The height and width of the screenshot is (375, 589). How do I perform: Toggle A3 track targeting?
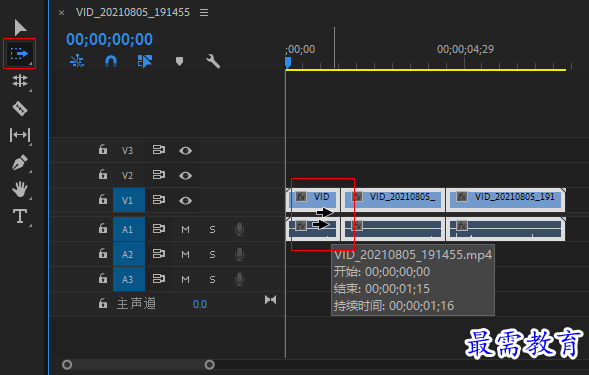pyautogui.click(x=129, y=279)
